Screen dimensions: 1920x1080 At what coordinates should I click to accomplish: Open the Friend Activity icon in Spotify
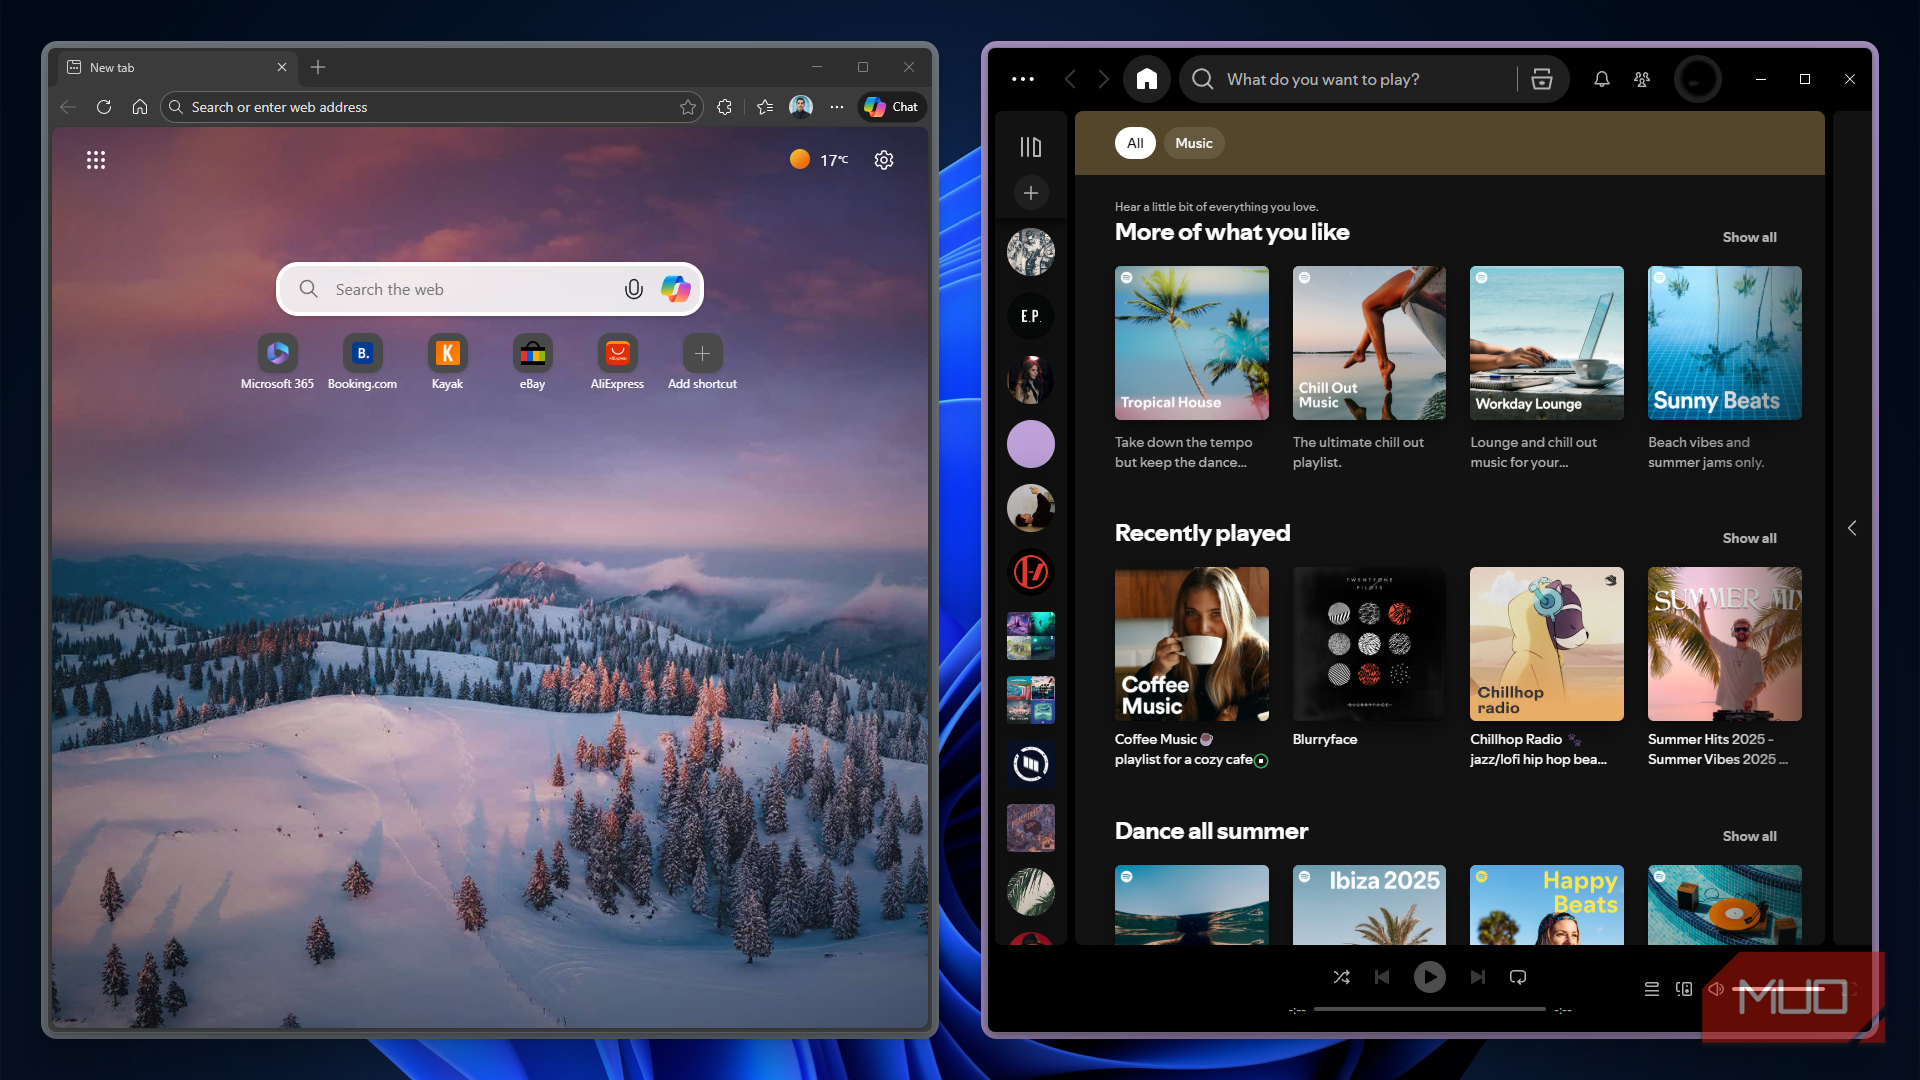pos(1642,79)
